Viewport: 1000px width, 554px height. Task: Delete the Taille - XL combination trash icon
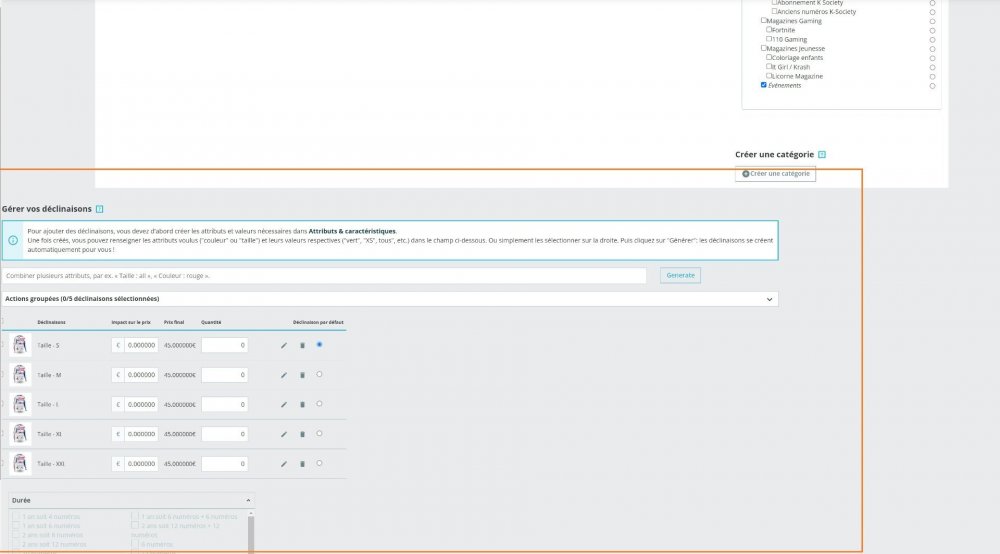click(x=302, y=434)
